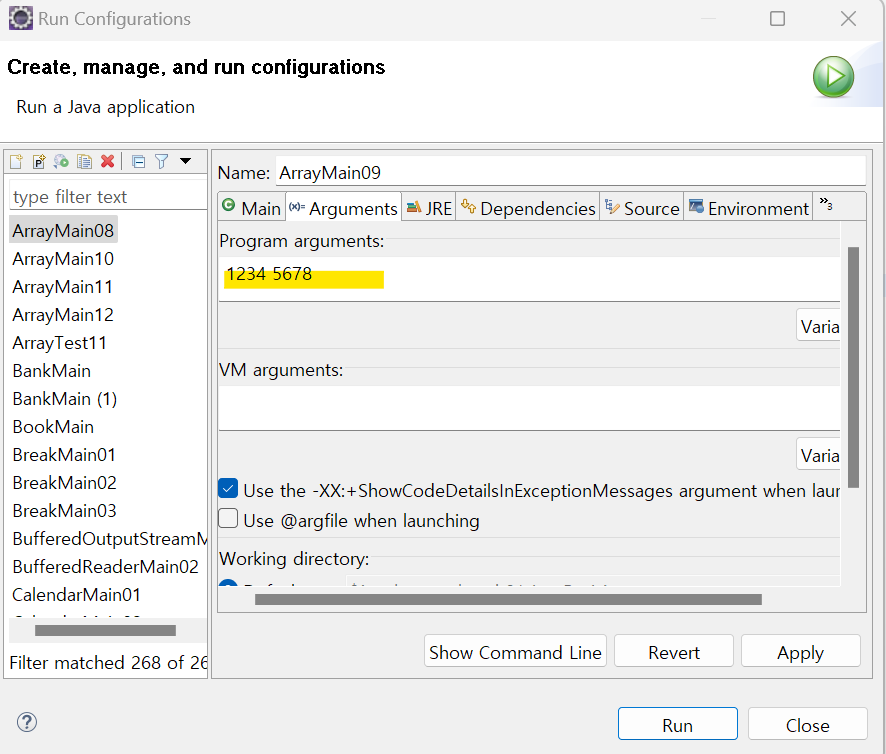Open the Dependencies tab
886x754 pixels.
(x=528, y=208)
